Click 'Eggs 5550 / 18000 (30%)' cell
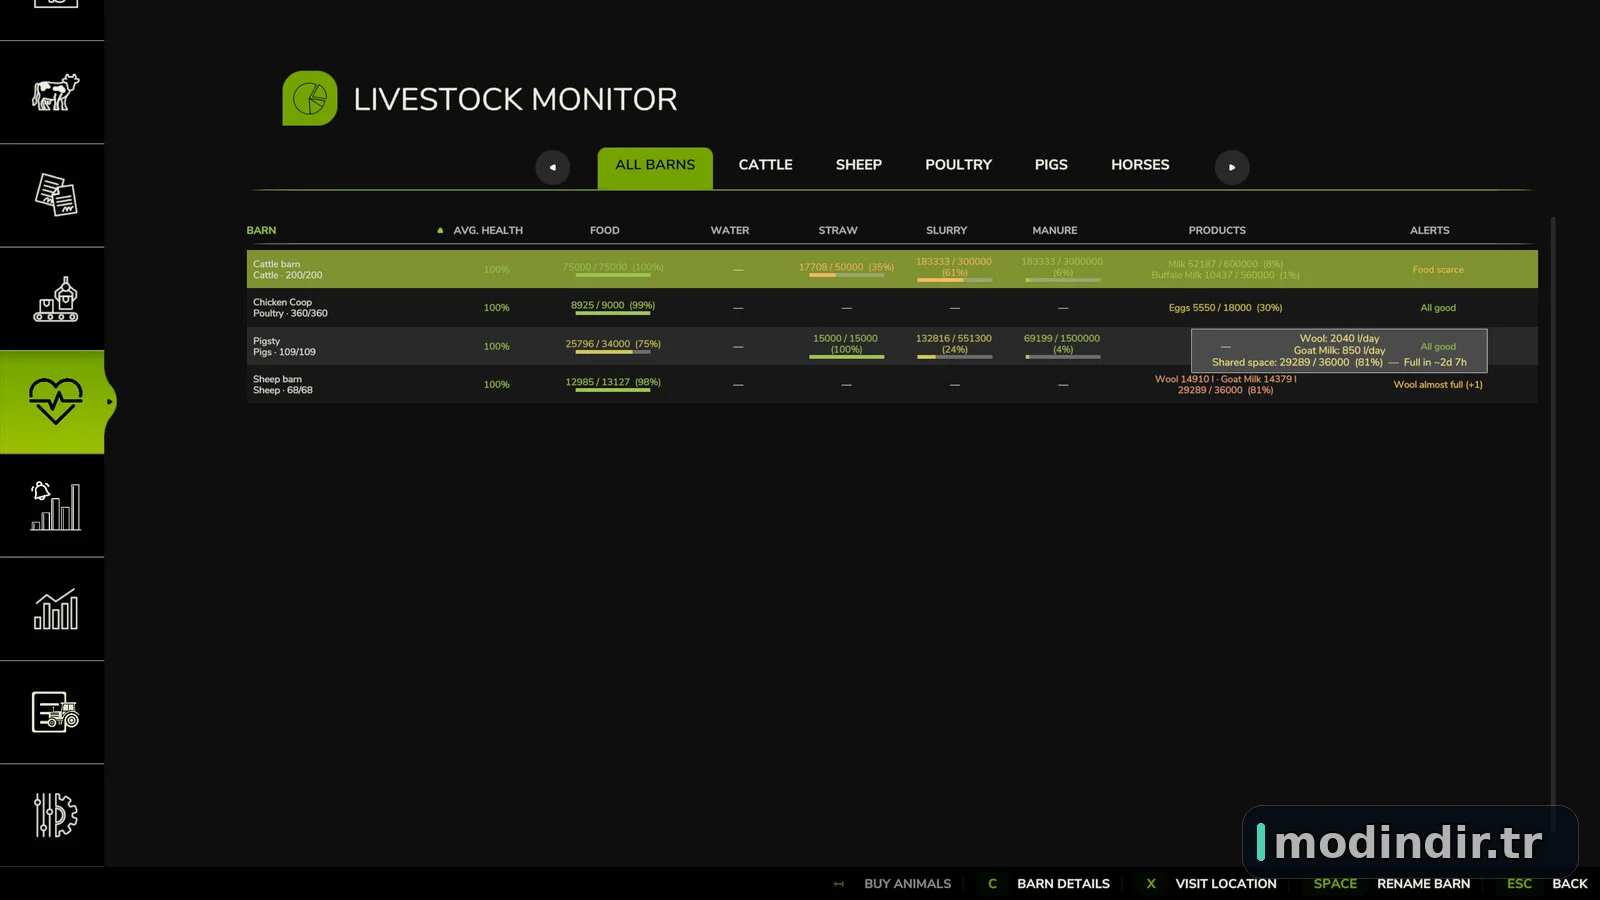This screenshot has height=900, width=1600. (1225, 308)
